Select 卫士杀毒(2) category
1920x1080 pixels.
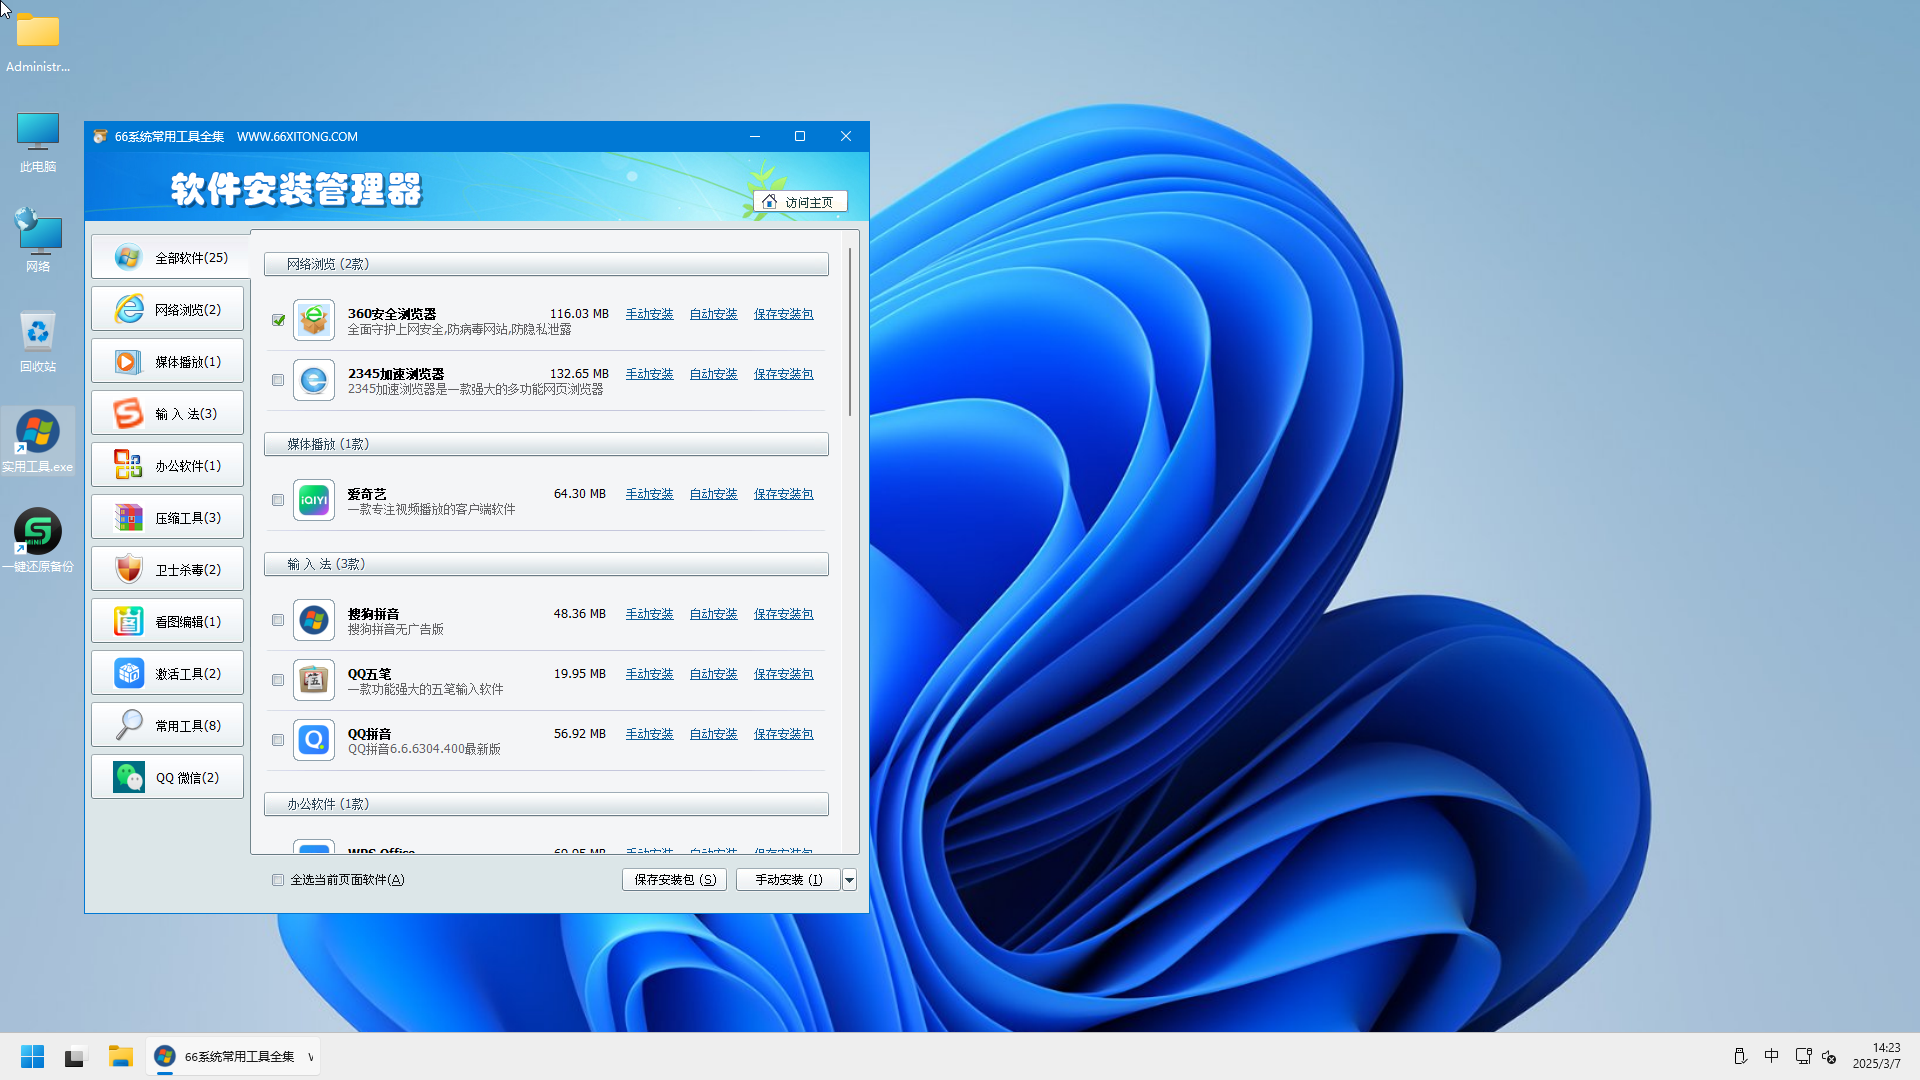[167, 569]
